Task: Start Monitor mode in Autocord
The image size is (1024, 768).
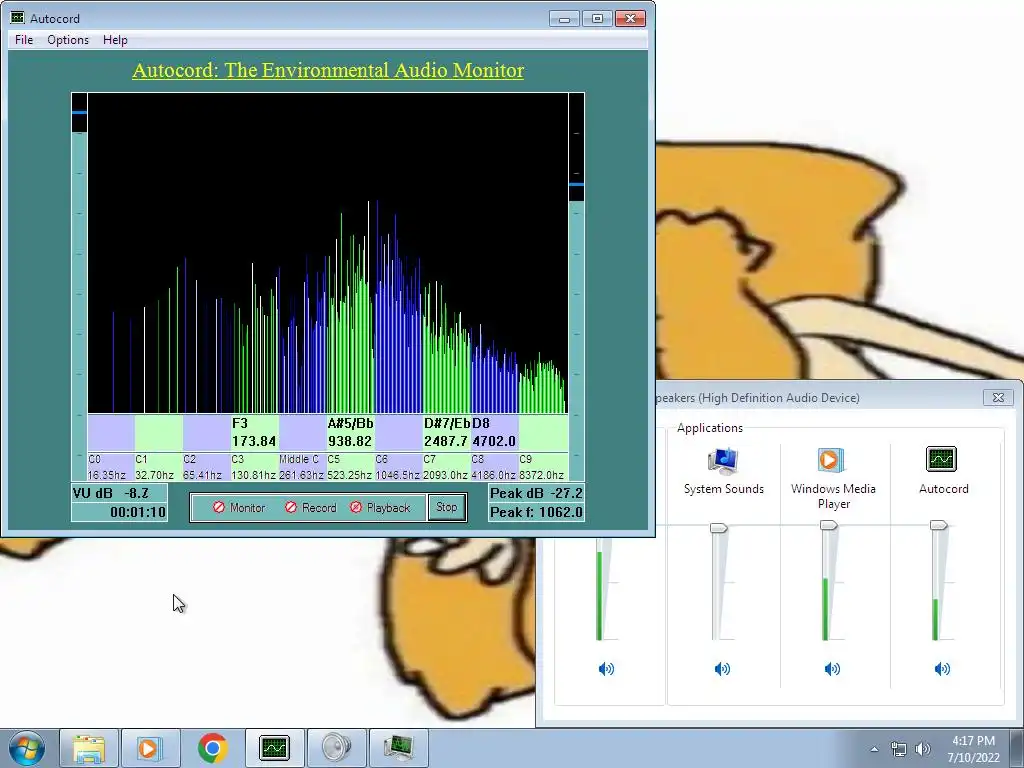Action: [x=239, y=507]
